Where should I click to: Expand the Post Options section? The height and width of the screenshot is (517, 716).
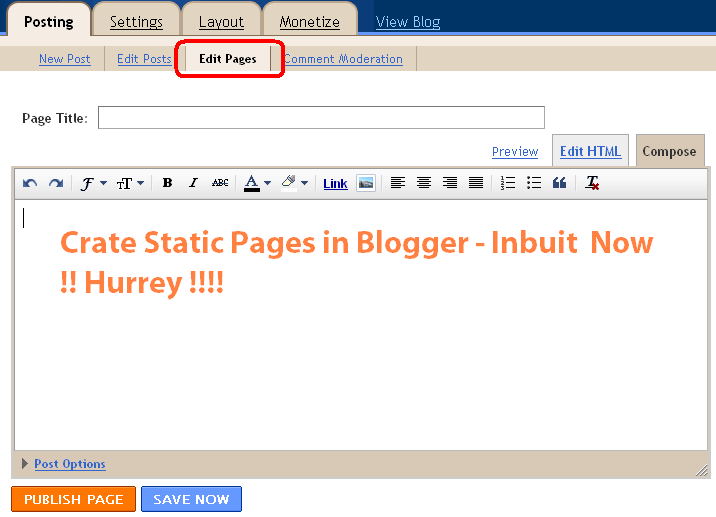(x=25, y=464)
